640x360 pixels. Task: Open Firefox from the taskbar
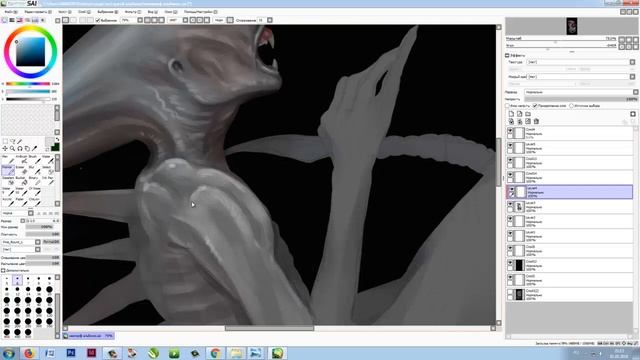[29, 353]
